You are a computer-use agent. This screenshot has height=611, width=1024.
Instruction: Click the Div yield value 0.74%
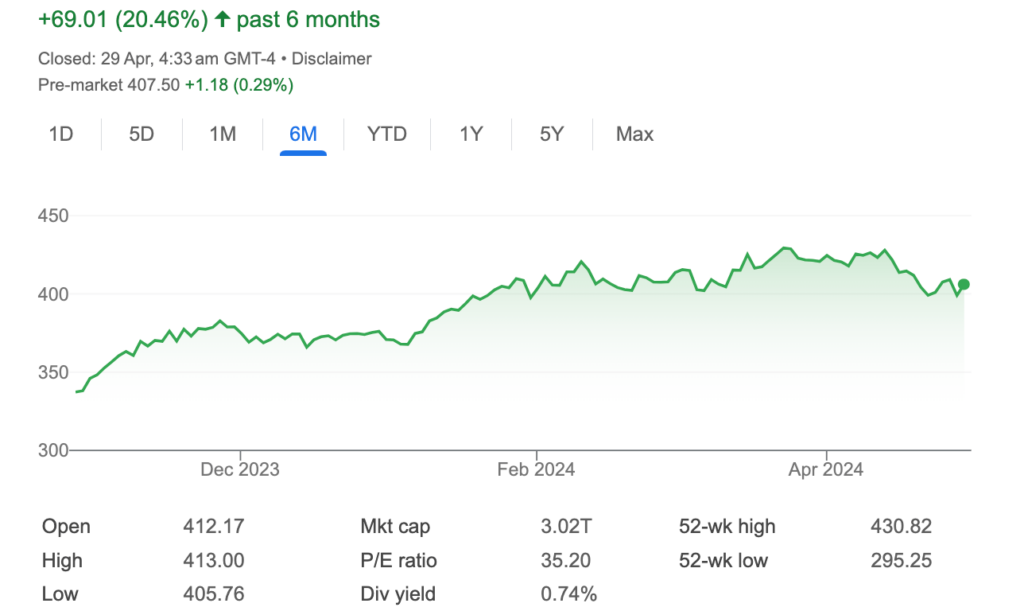(568, 594)
